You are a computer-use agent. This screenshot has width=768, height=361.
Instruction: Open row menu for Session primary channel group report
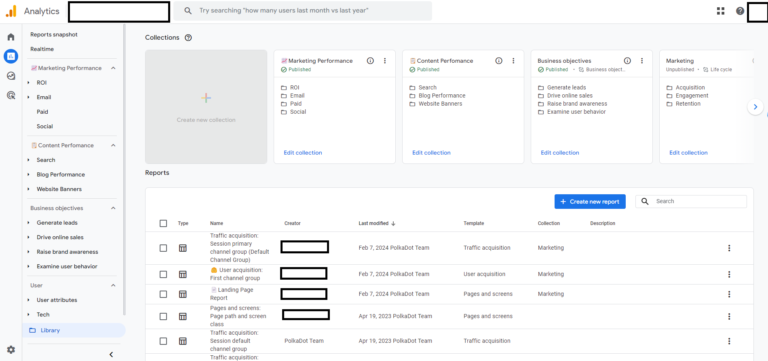click(729, 248)
